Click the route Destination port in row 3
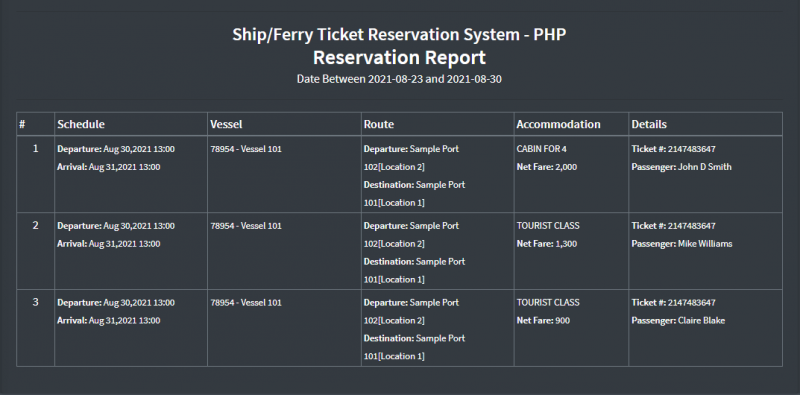 click(x=414, y=347)
